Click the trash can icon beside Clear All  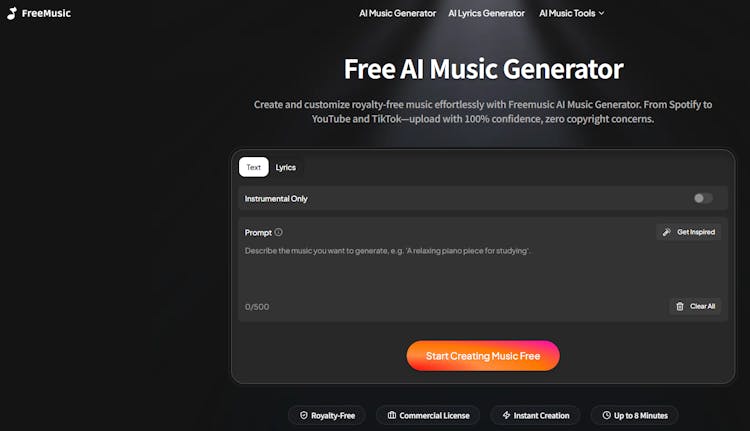[x=680, y=306]
